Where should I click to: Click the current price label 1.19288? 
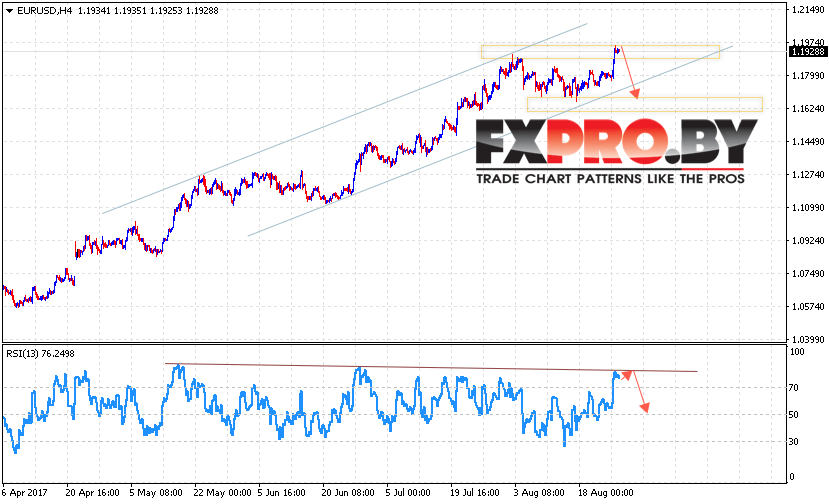click(x=806, y=51)
